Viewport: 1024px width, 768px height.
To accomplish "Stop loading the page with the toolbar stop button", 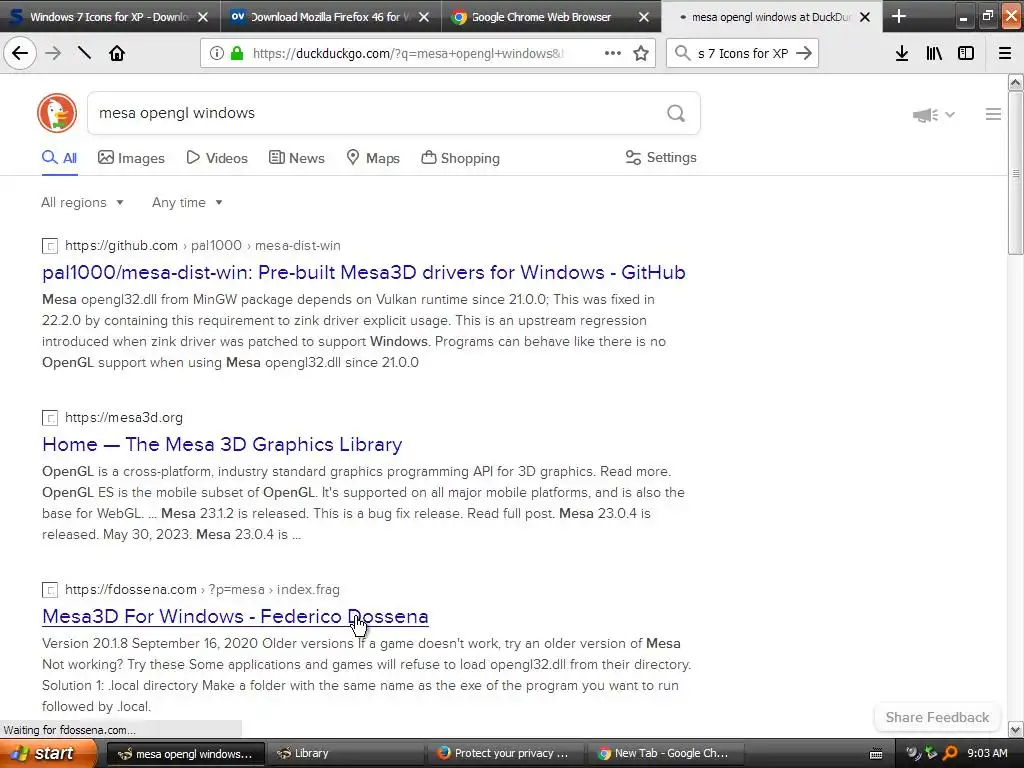I will click(x=84, y=53).
